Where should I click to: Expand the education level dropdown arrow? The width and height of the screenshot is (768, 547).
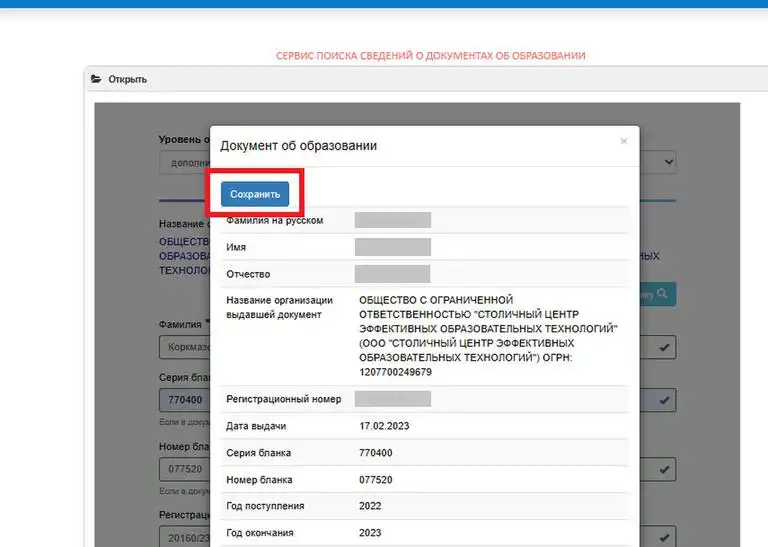pos(669,162)
